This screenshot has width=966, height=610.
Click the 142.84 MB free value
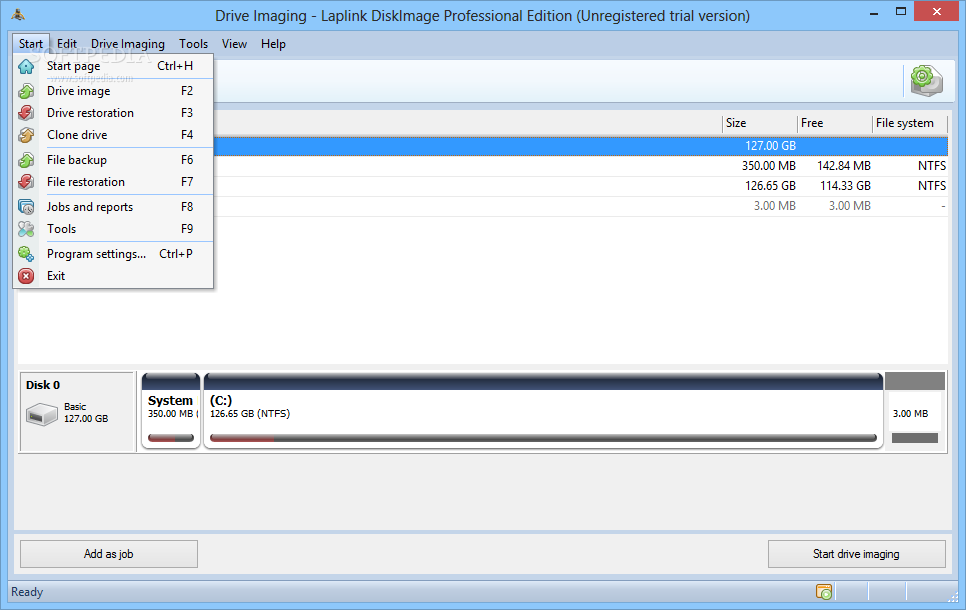click(x=844, y=166)
